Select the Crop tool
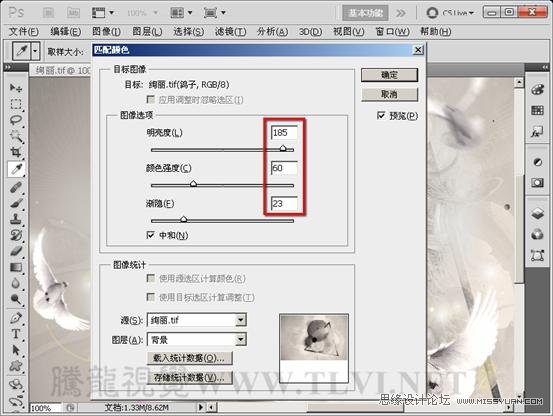 (x=16, y=153)
